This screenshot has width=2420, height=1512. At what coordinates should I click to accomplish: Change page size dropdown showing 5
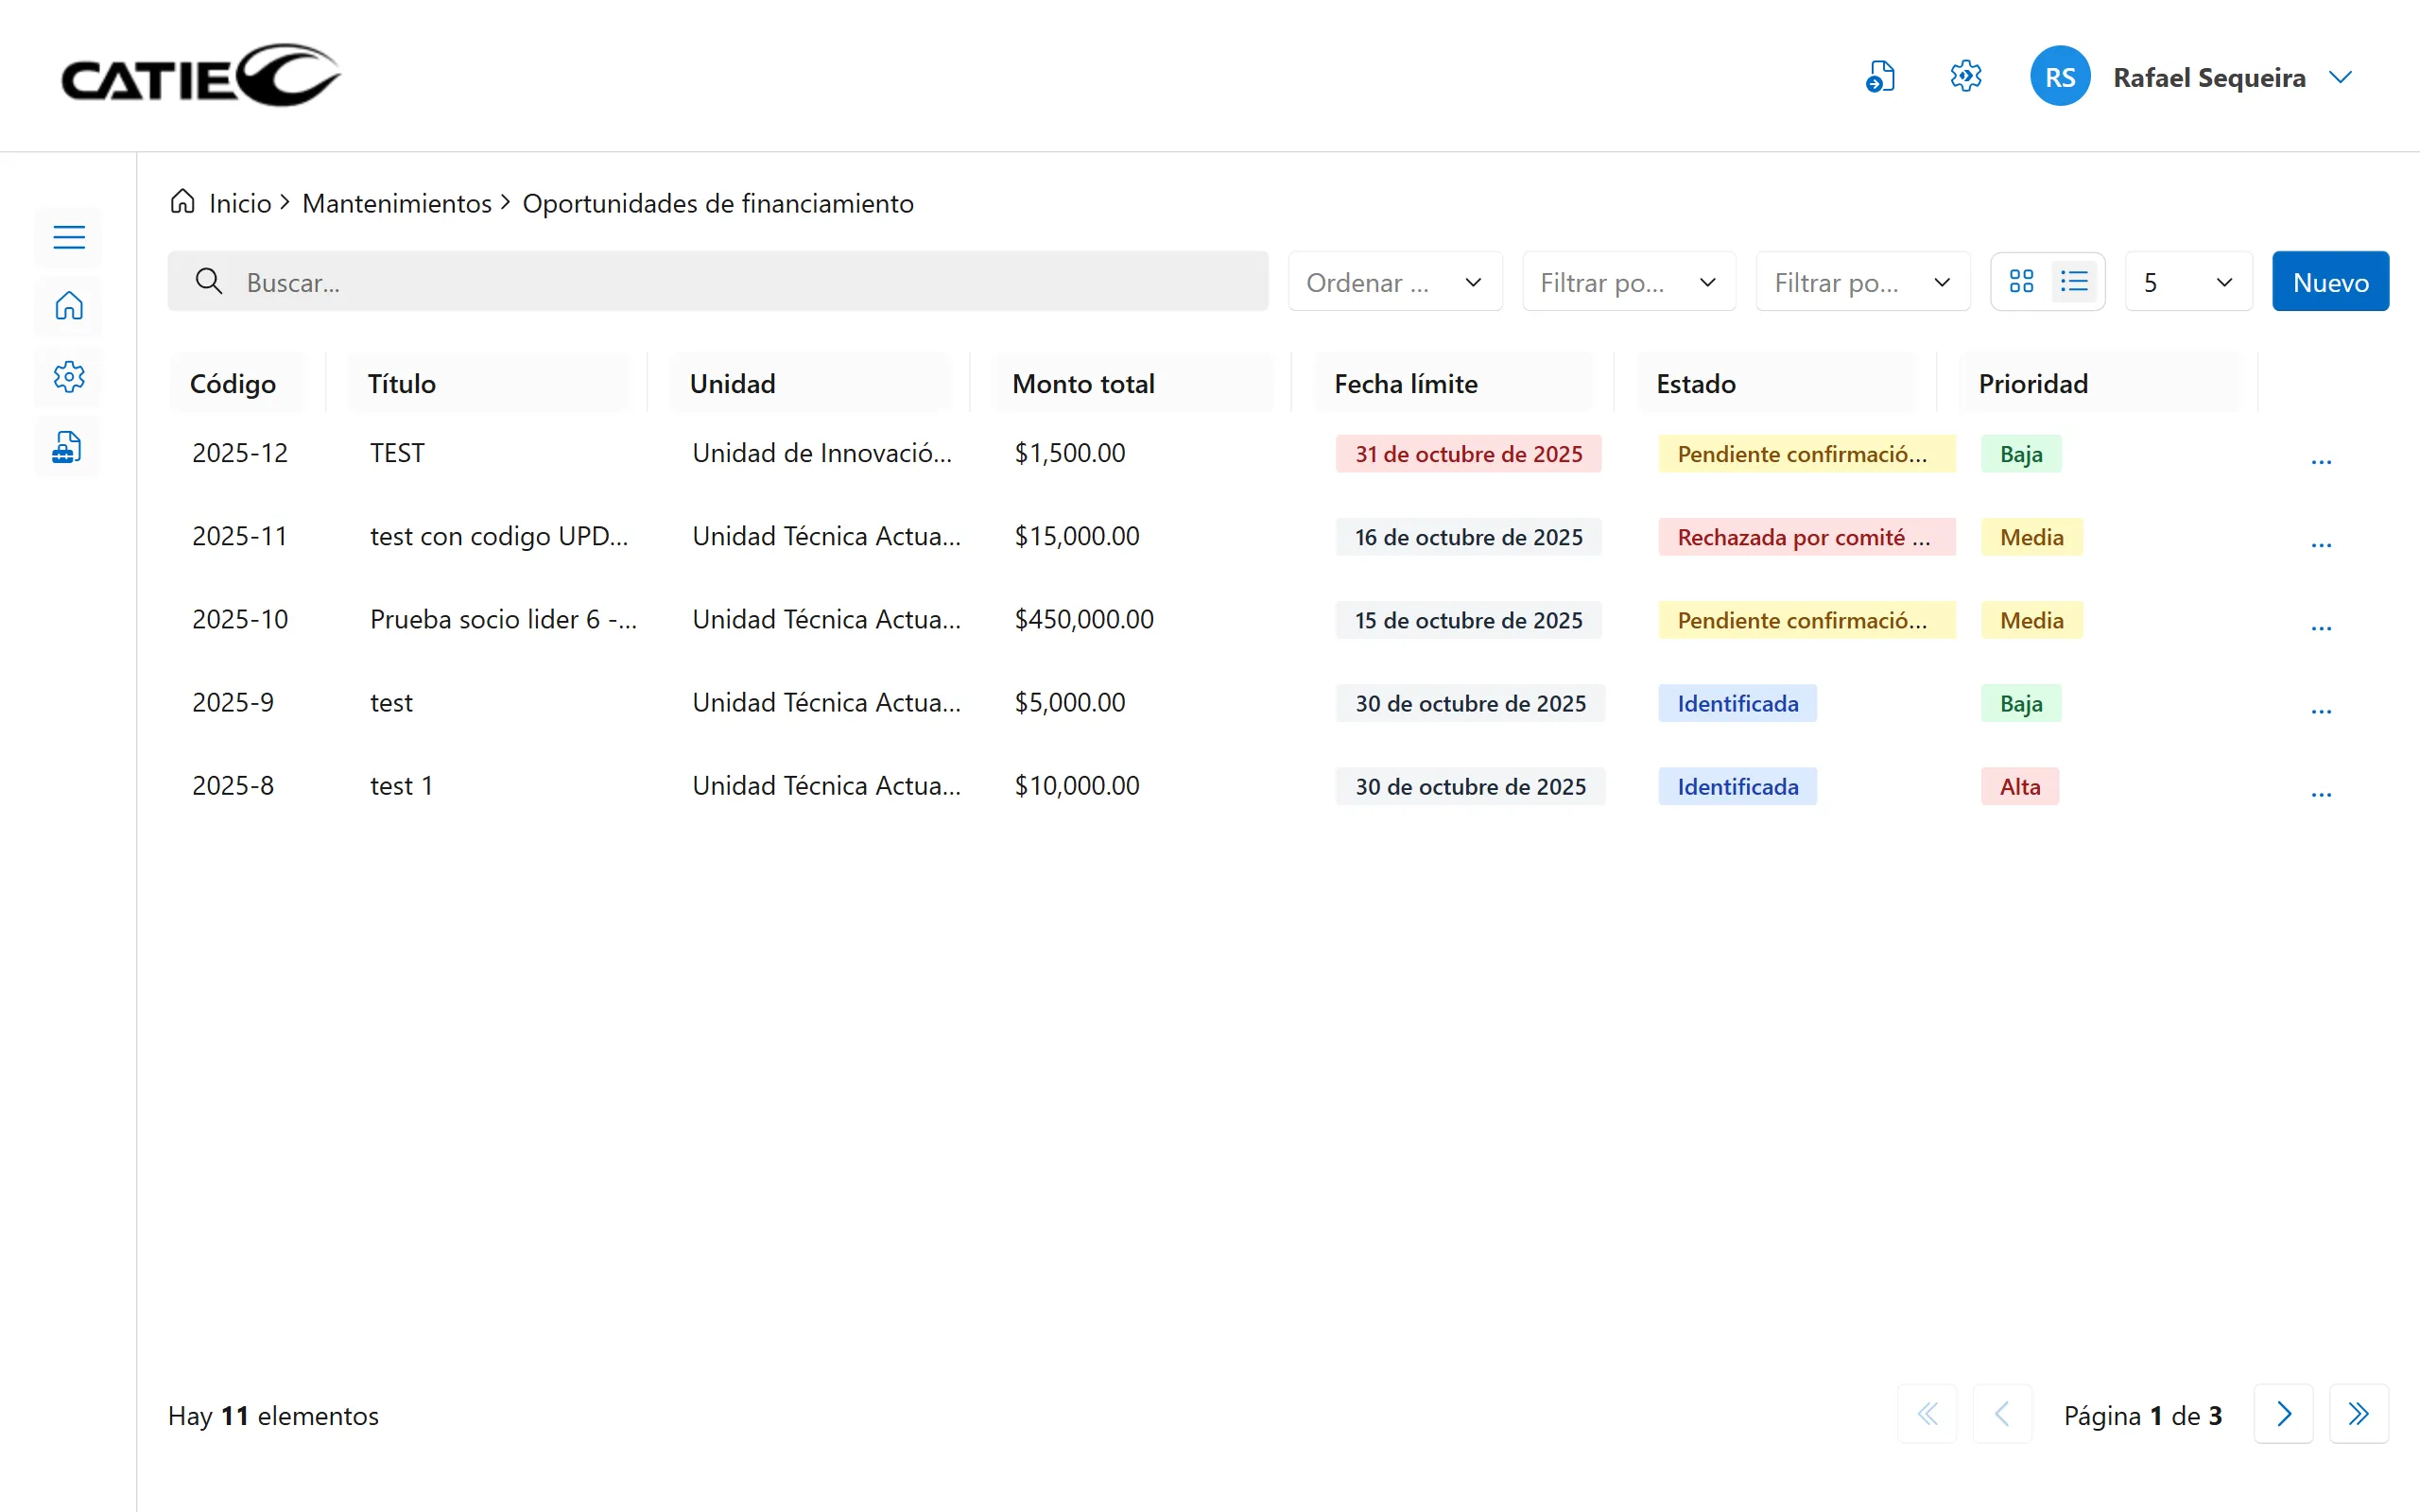(x=2187, y=282)
